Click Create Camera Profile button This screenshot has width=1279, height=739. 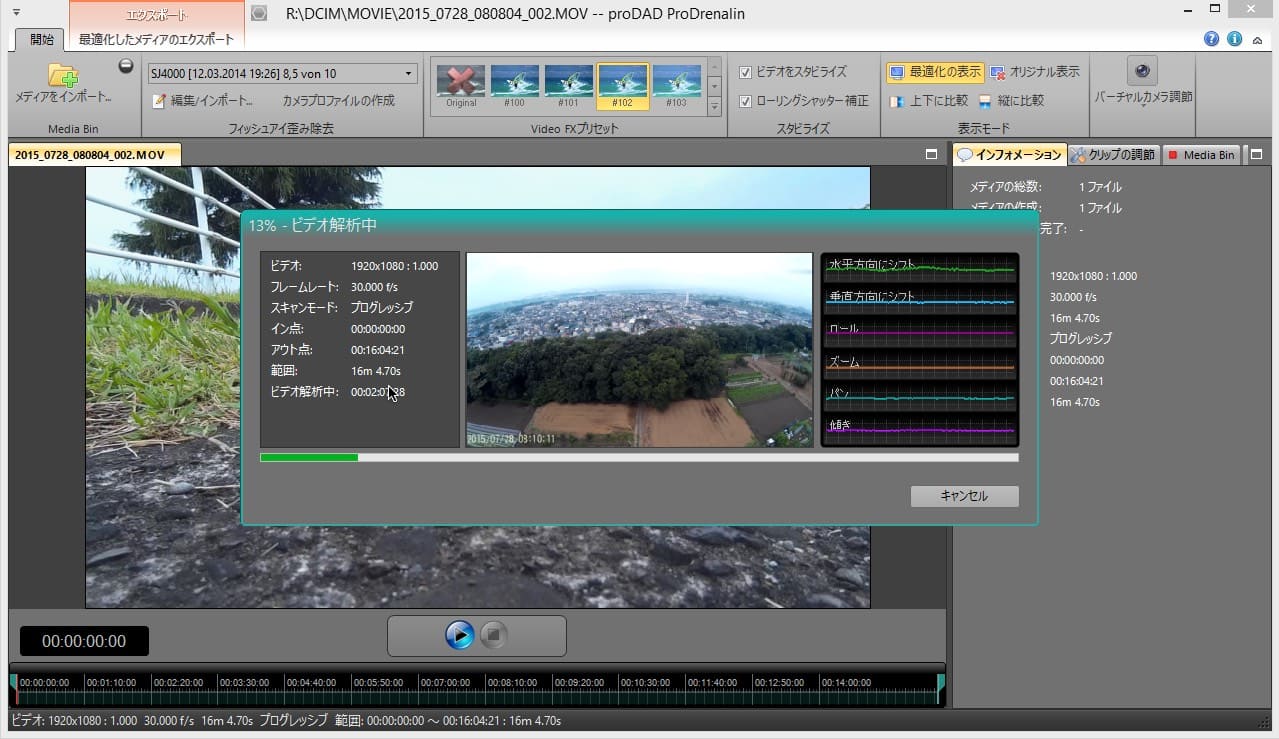point(338,101)
